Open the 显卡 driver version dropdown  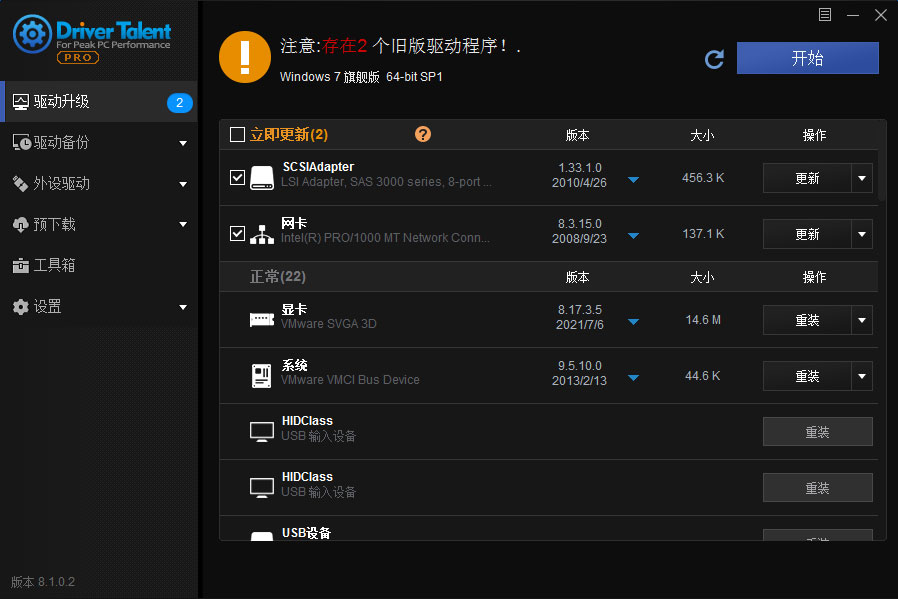tap(633, 322)
